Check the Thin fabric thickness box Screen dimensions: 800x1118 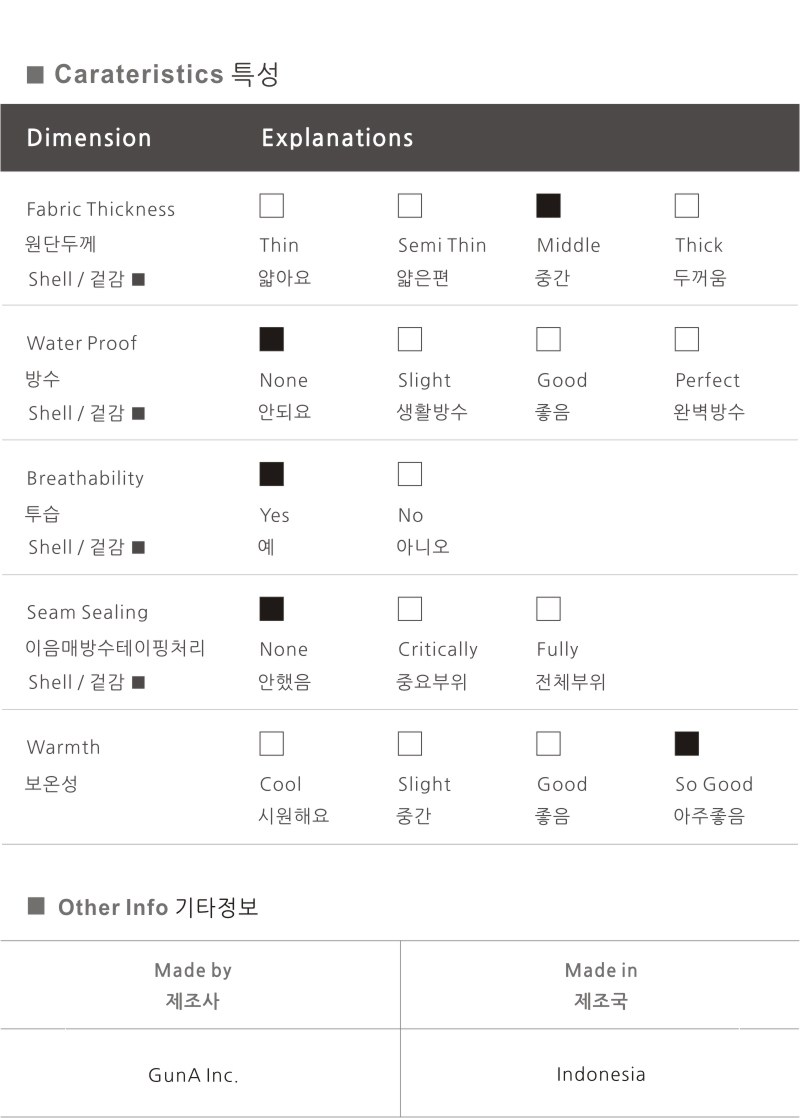tap(271, 206)
